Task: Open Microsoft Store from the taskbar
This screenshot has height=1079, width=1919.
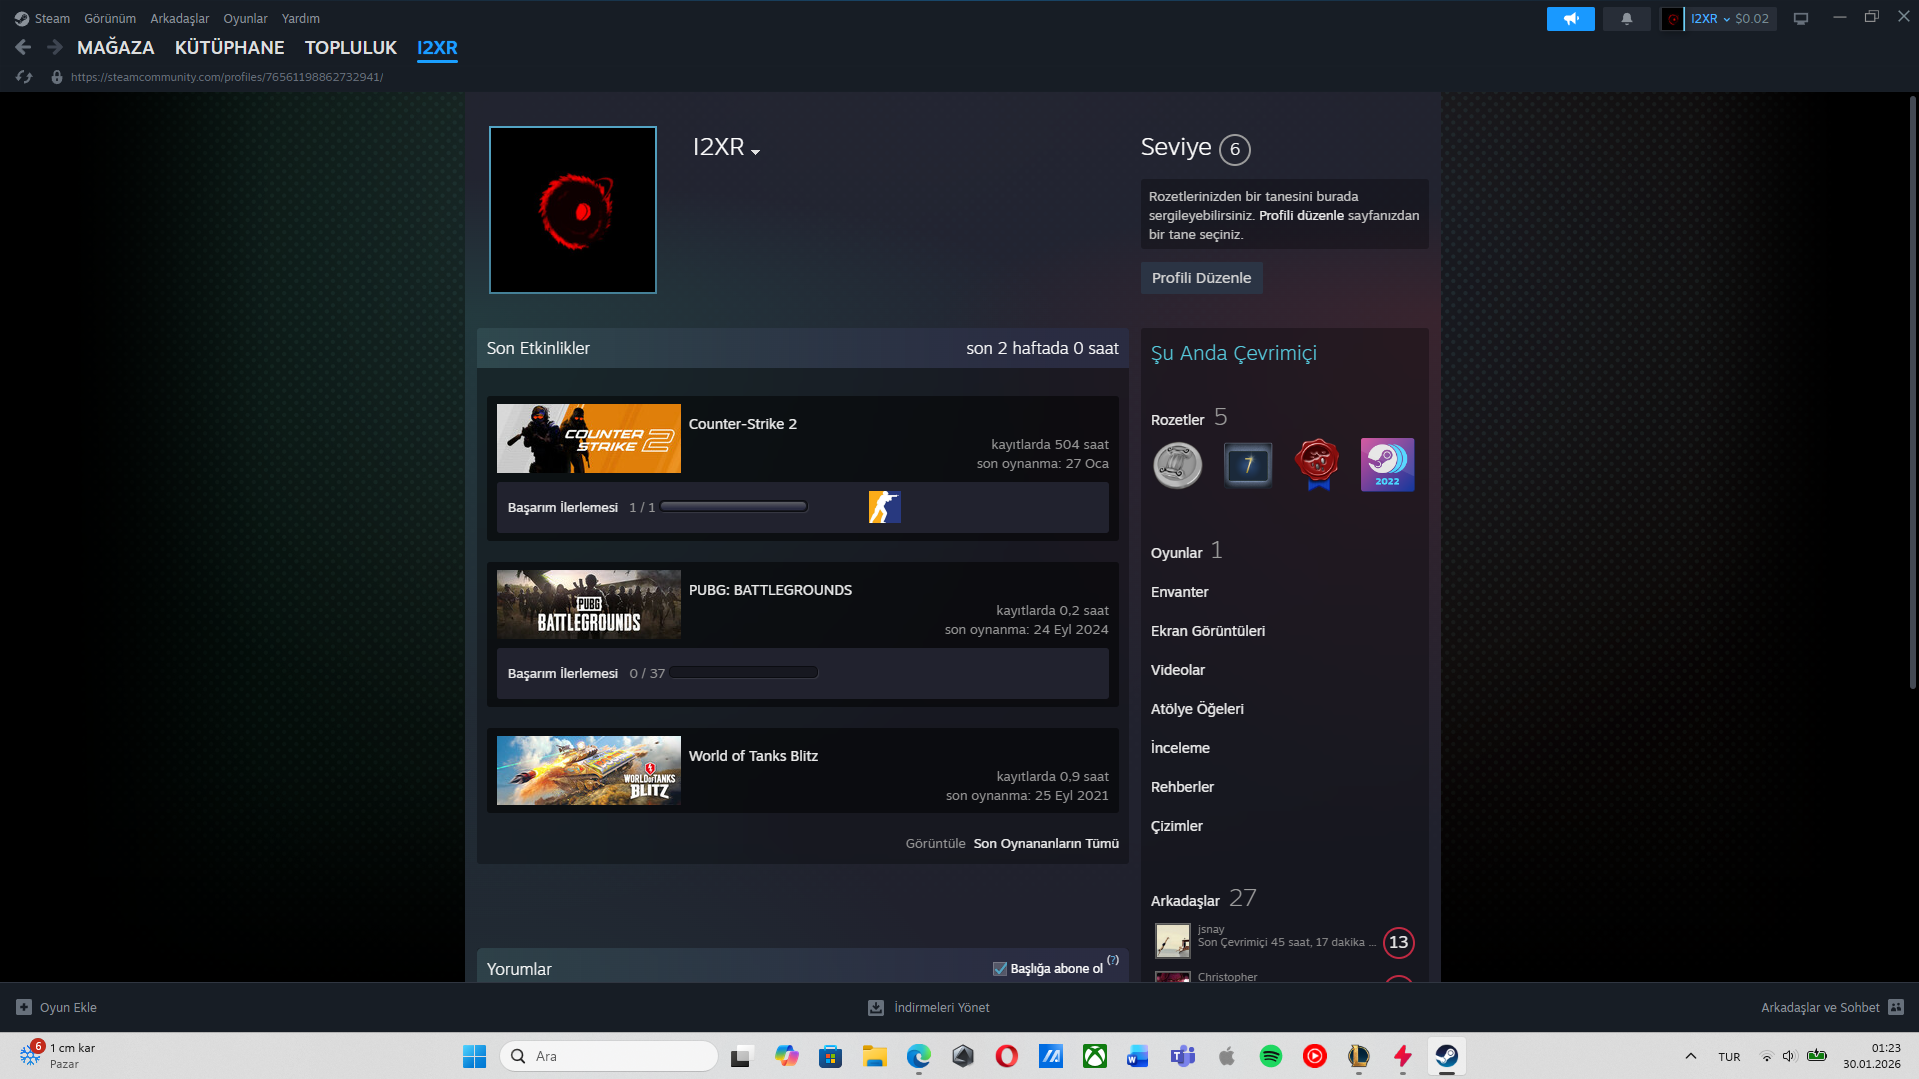Action: [831, 1056]
